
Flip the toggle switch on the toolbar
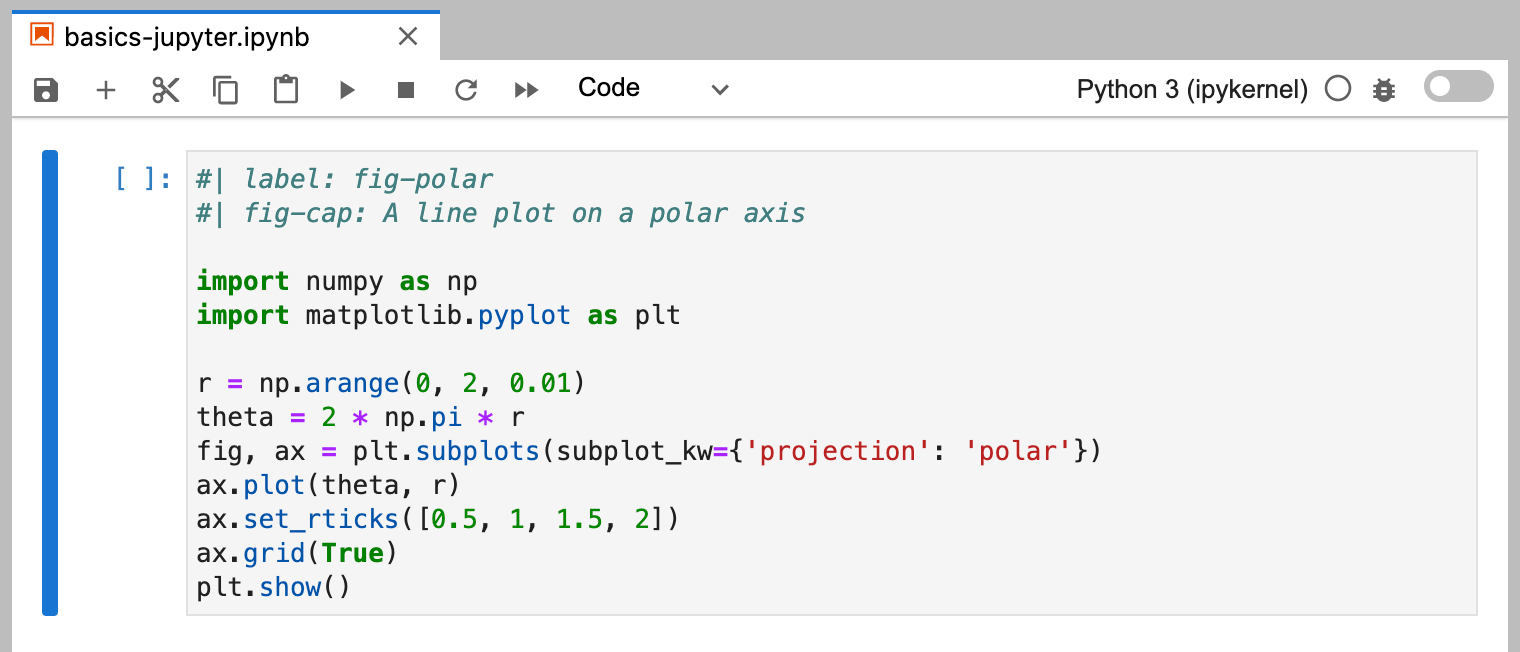click(x=1457, y=86)
